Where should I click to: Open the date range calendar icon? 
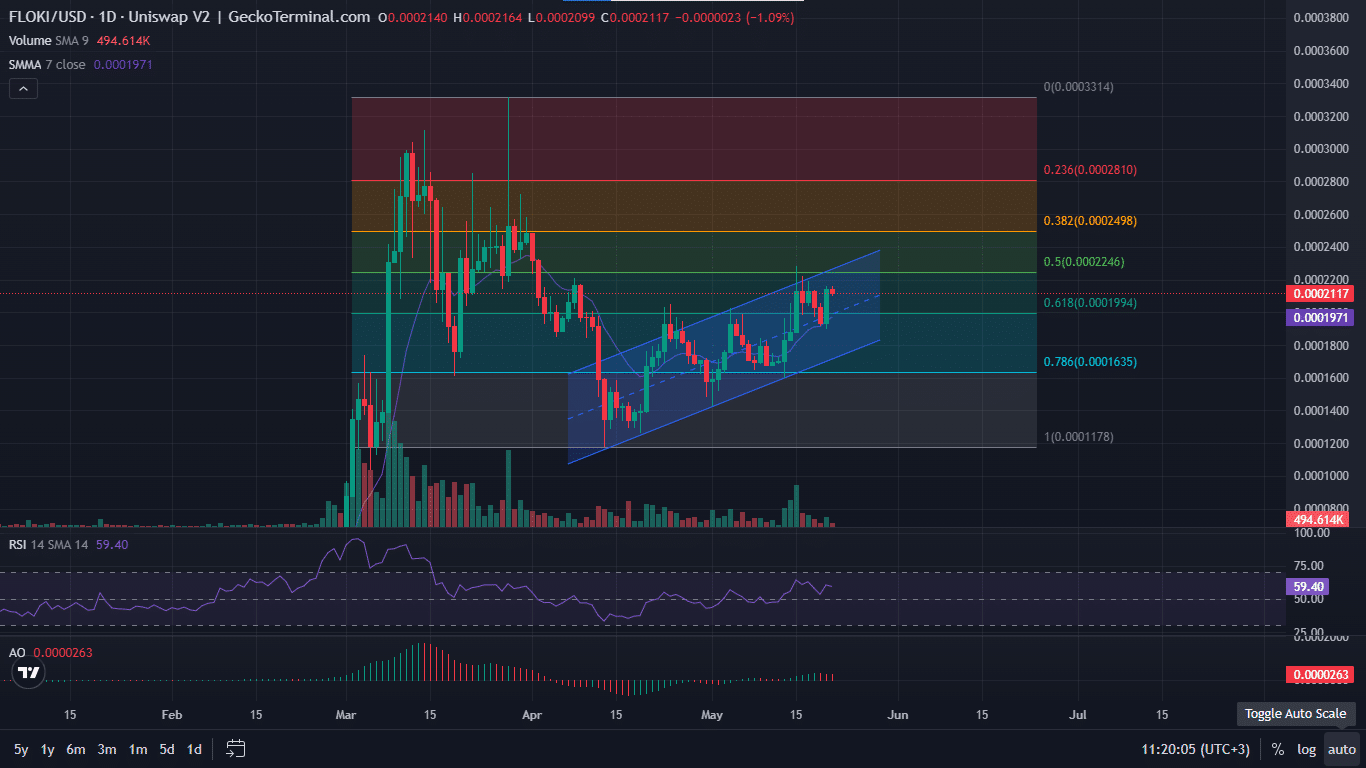point(236,749)
